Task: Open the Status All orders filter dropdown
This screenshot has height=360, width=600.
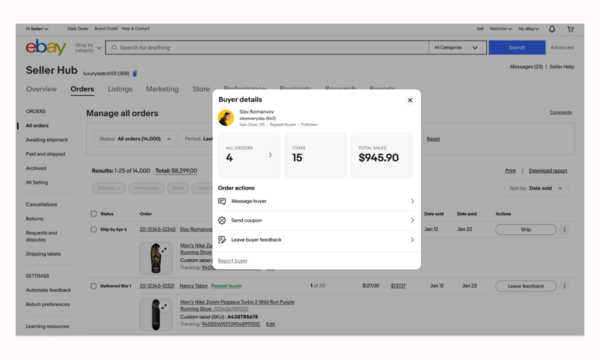Action: (x=135, y=139)
